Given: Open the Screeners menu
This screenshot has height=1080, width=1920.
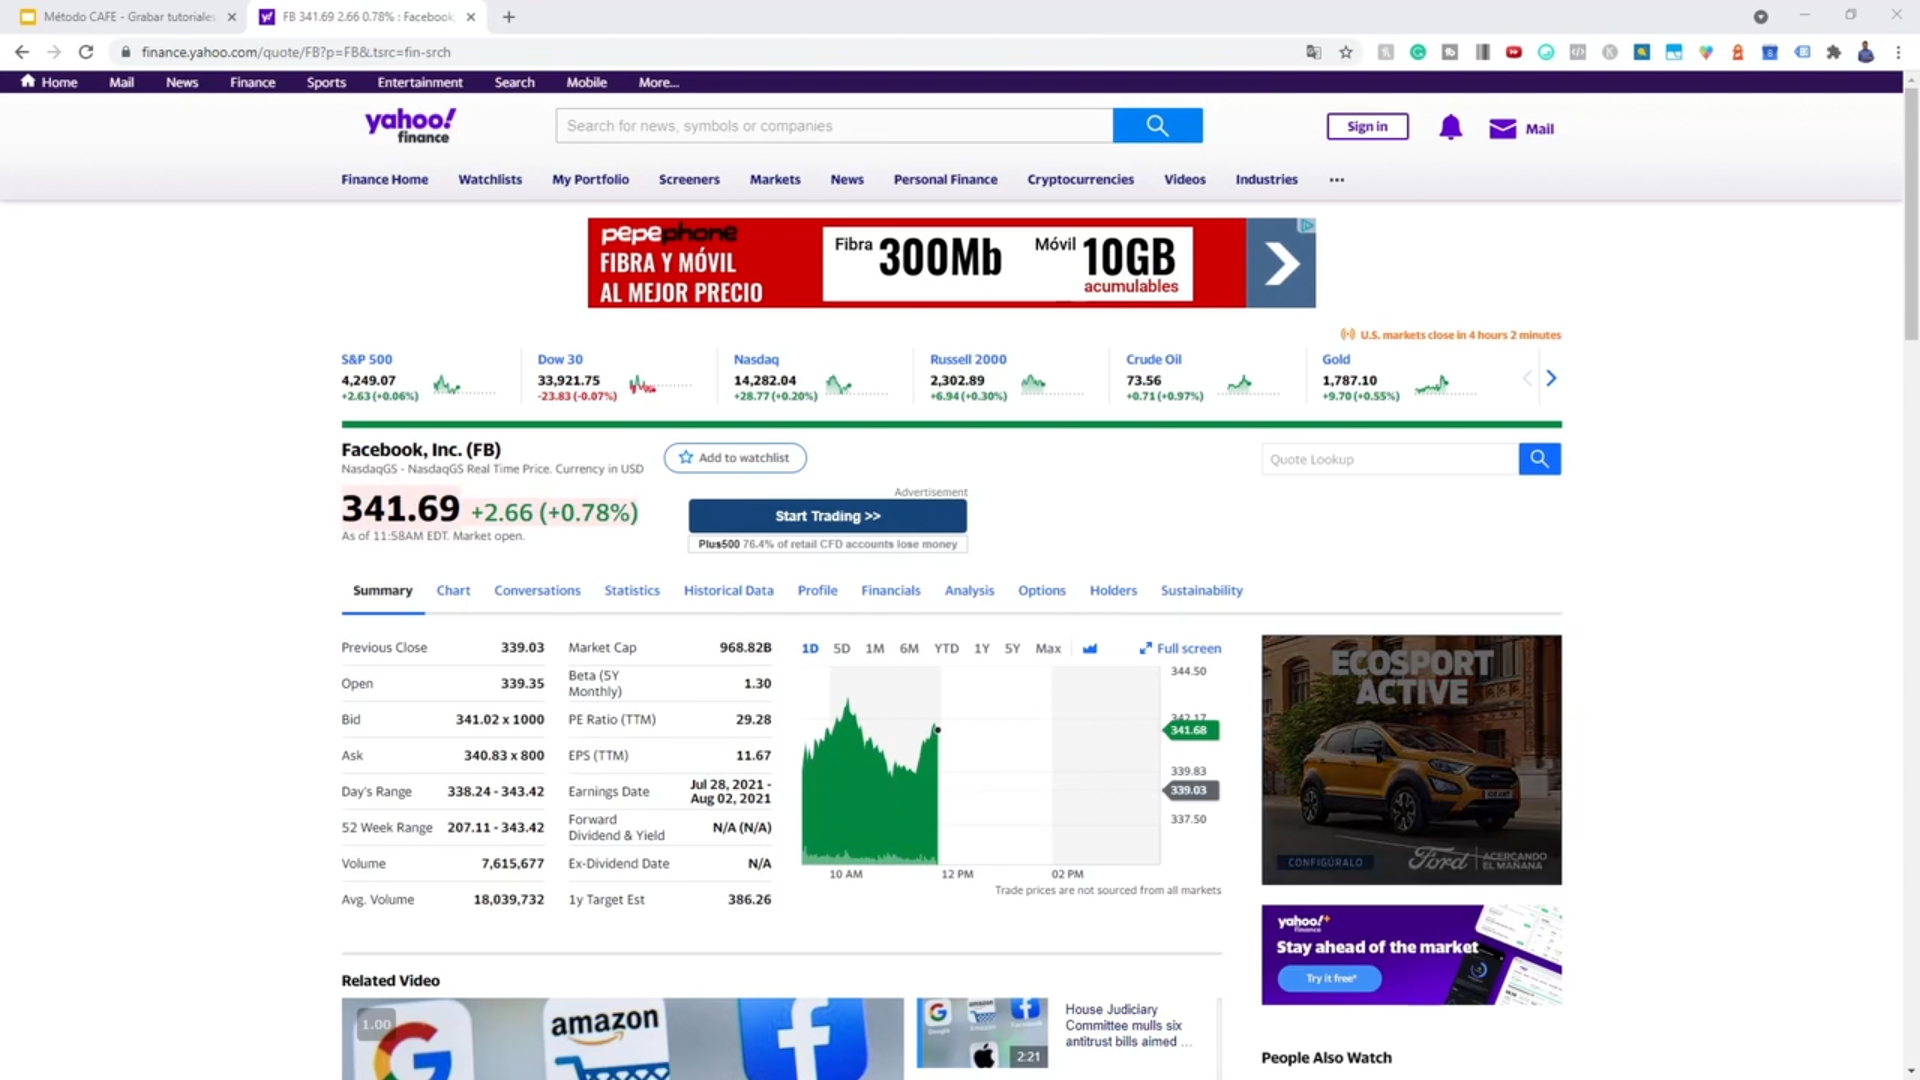Looking at the screenshot, I should tap(689, 180).
